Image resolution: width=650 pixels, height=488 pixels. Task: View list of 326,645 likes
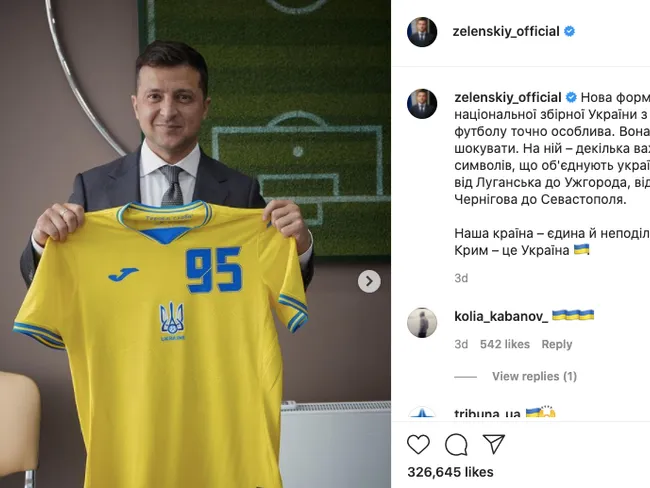(x=450, y=472)
